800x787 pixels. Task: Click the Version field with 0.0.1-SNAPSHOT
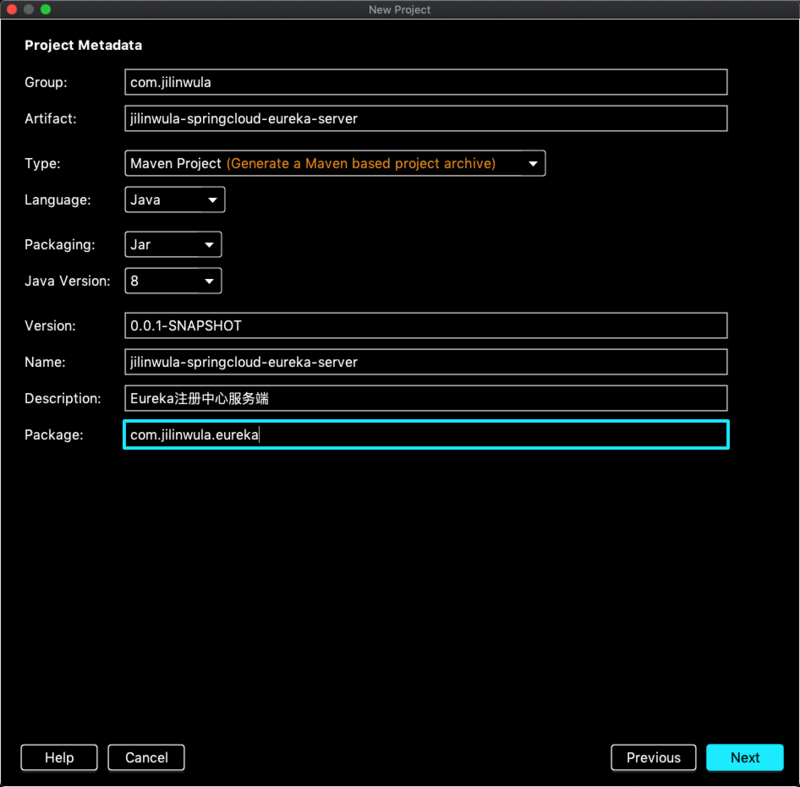point(426,325)
